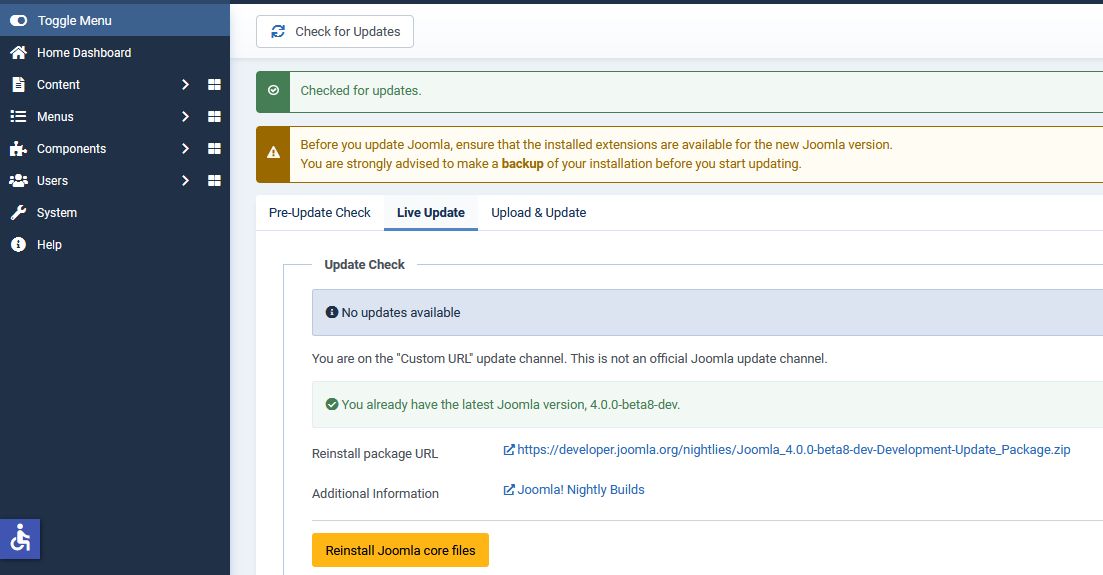
Task: Click the Help info icon
Action: [x=18, y=245]
